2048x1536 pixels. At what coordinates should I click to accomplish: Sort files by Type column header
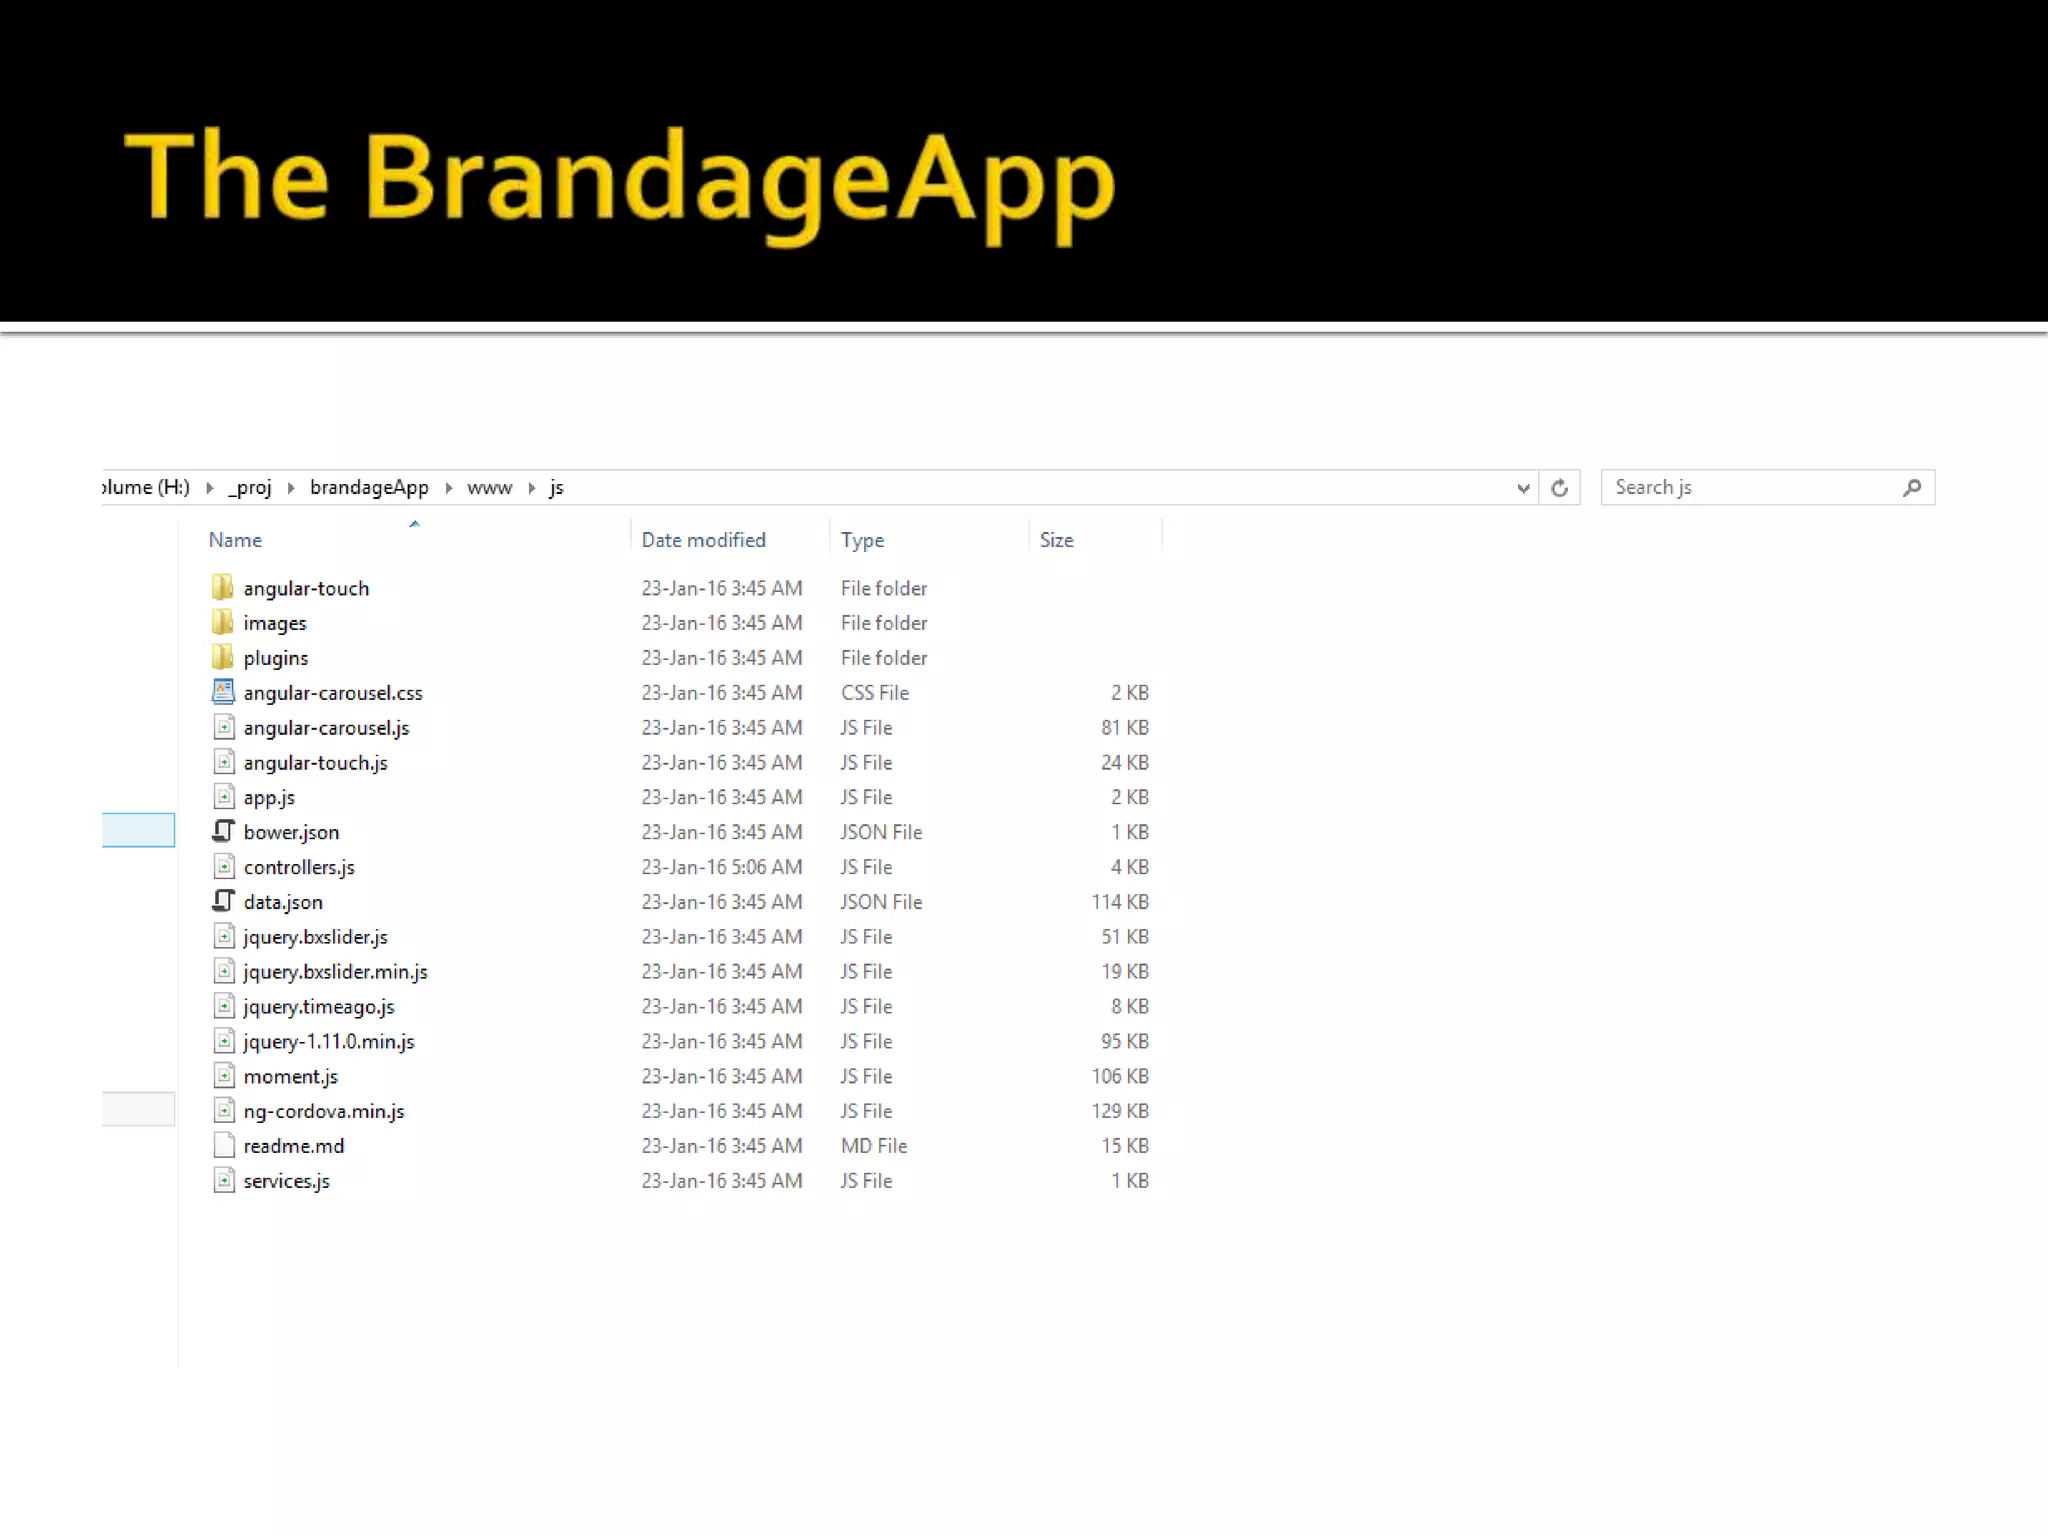click(x=862, y=540)
